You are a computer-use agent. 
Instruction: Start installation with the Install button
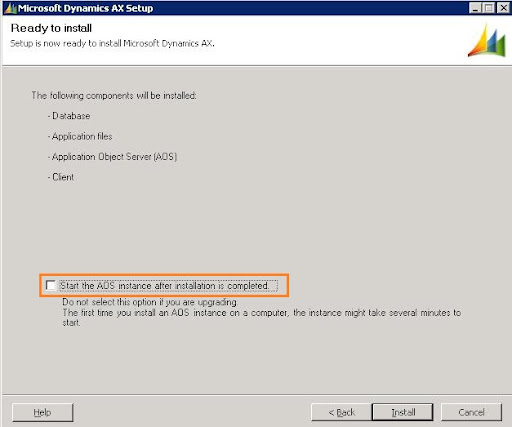403,413
